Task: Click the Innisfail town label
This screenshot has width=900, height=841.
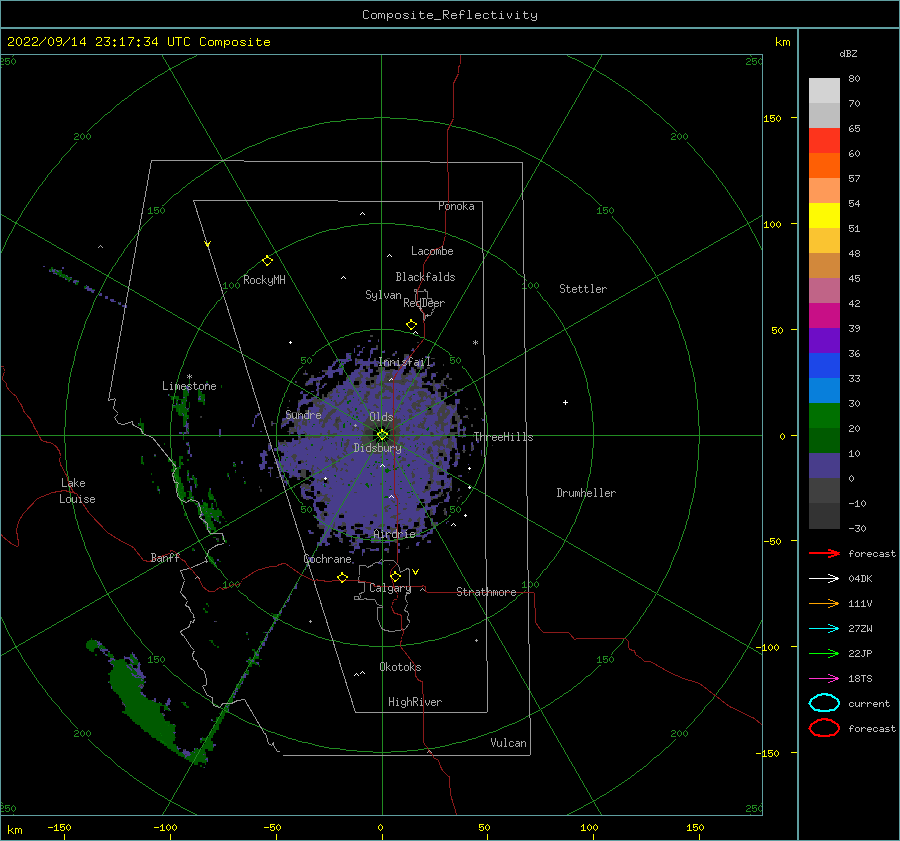Action: [404, 362]
